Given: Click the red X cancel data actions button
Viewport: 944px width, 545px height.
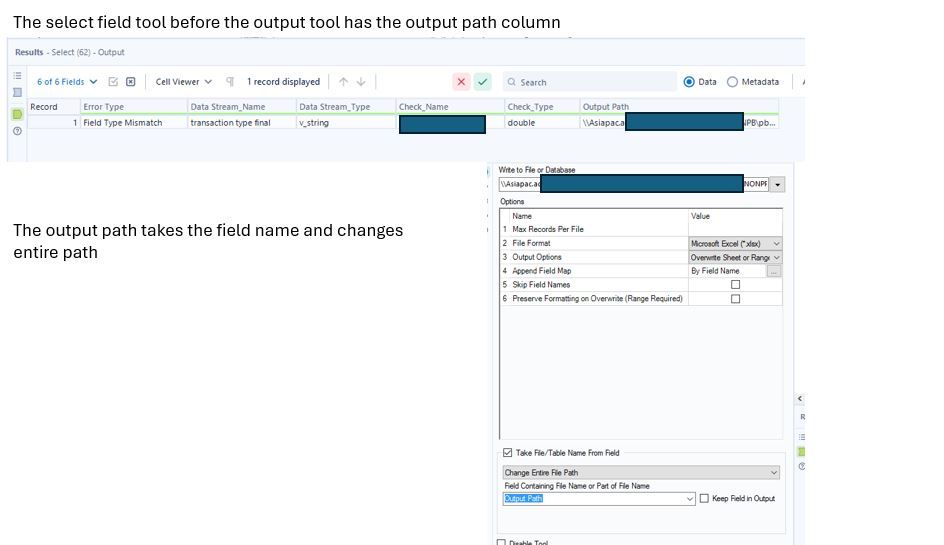Looking at the screenshot, I should [x=461, y=82].
